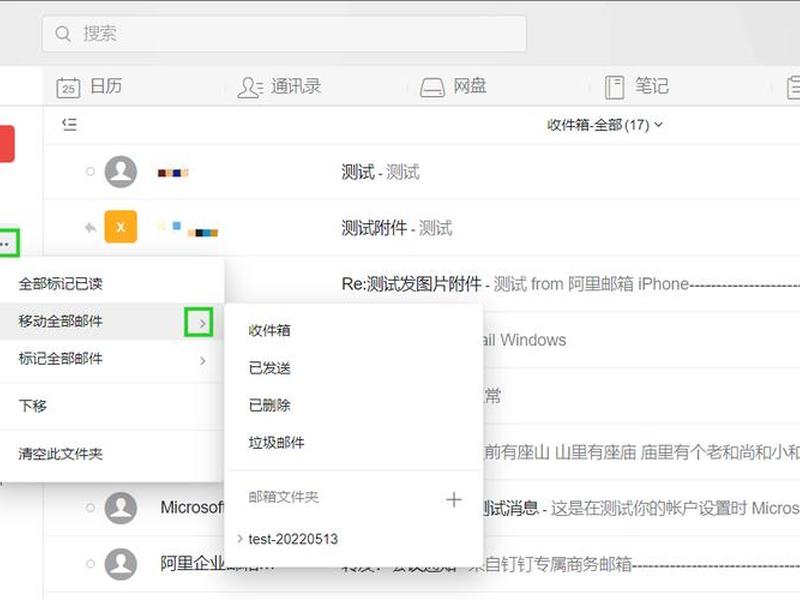This screenshot has width=800, height=600.
Task: Click the gray avatar of the 测试 - 测试 email
Action: (x=121, y=171)
